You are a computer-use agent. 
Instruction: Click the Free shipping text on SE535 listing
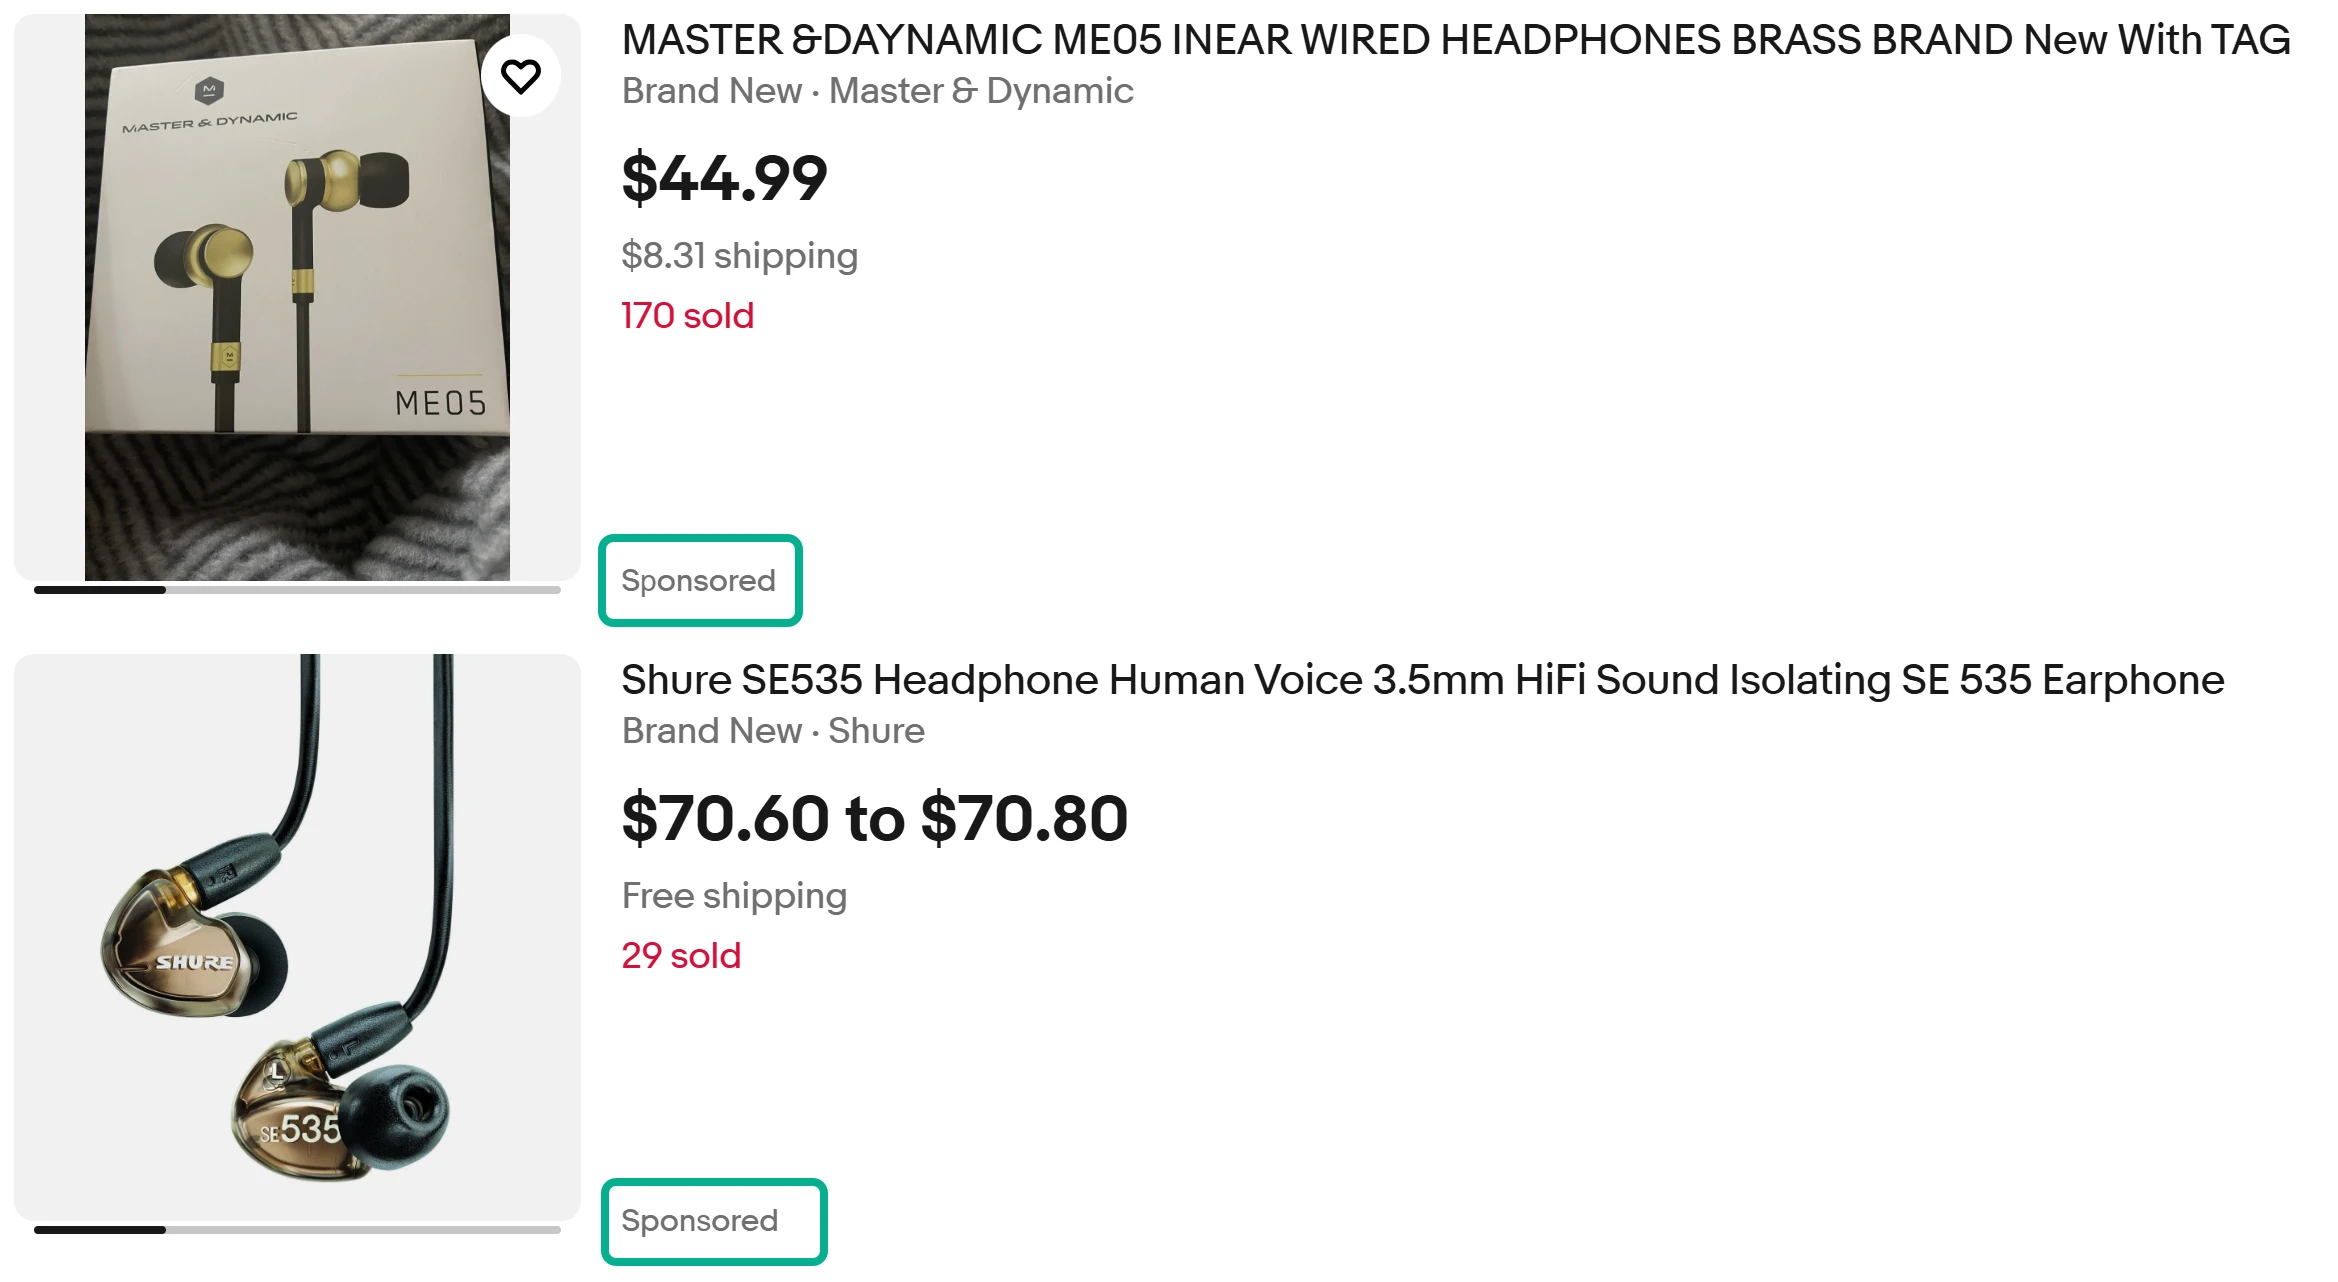click(734, 895)
